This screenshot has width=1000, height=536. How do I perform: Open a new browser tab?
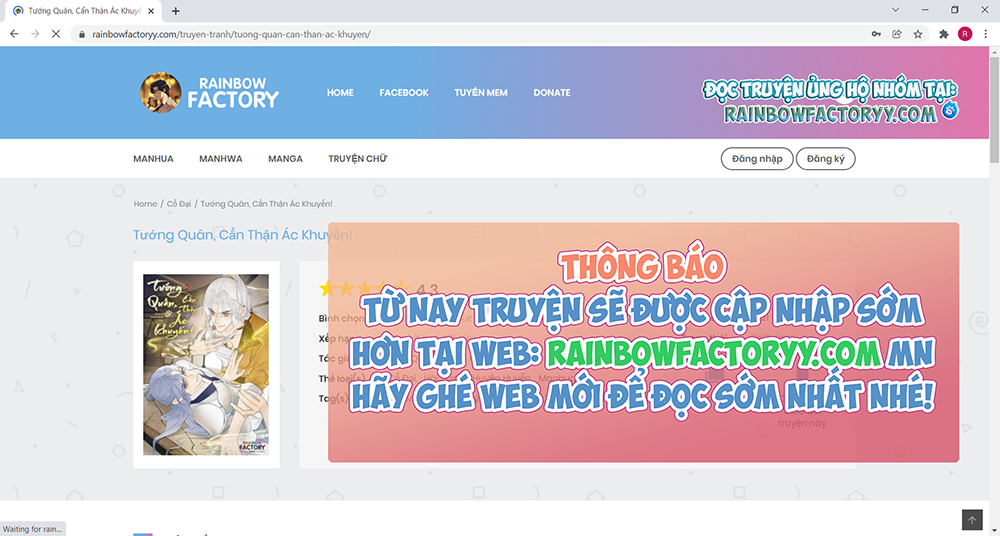(176, 11)
